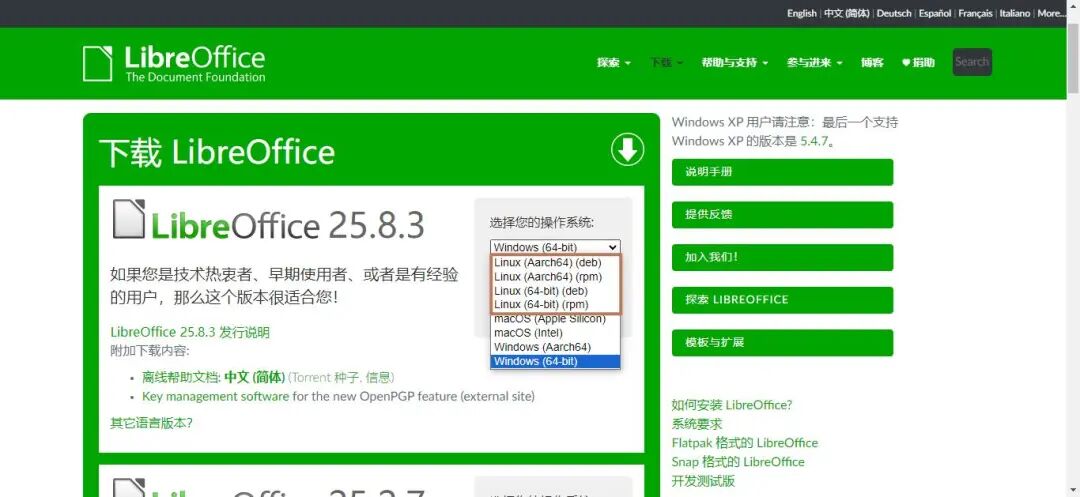Switch site language to English
Image resolution: width=1080 pixels, height=497 pixels.
coord(802,13)
